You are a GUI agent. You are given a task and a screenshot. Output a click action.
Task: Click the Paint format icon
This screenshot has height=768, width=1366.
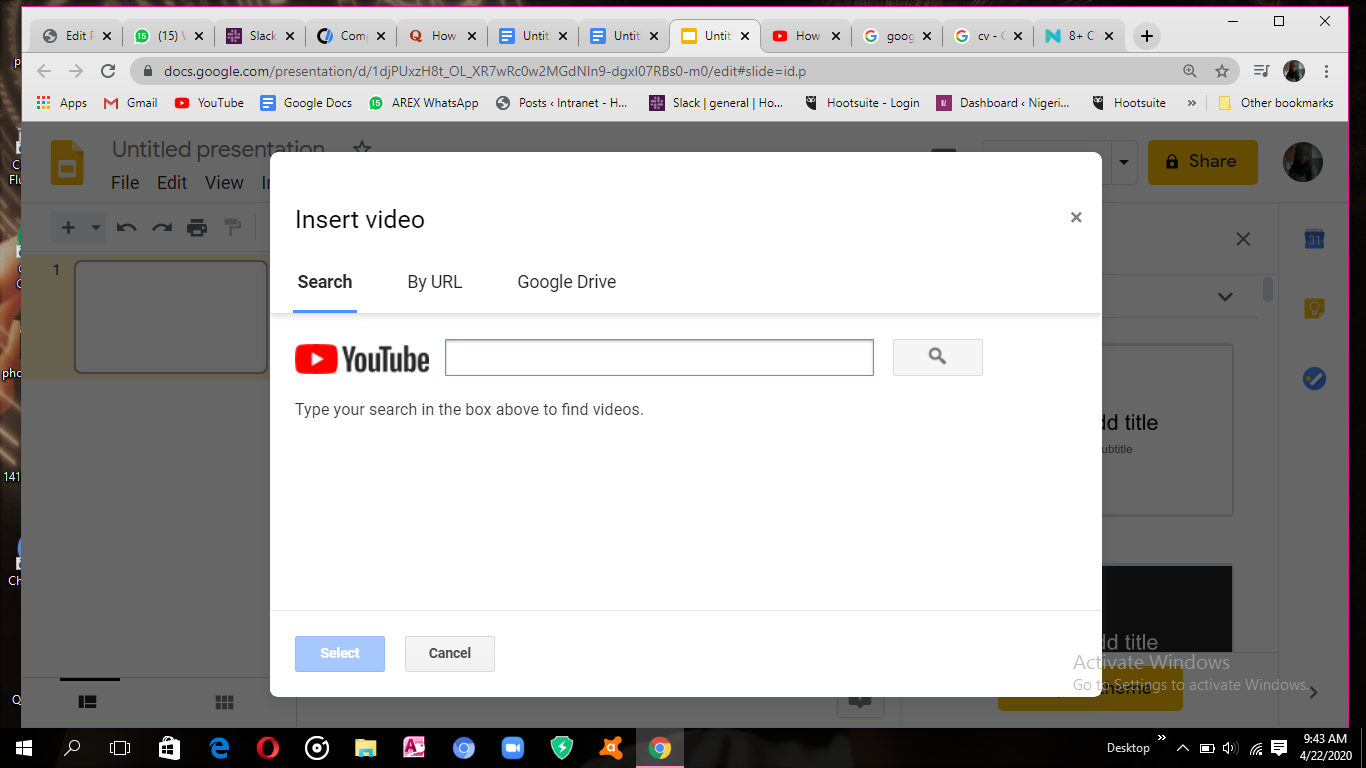pyautogui.click(x=233, y=228)
